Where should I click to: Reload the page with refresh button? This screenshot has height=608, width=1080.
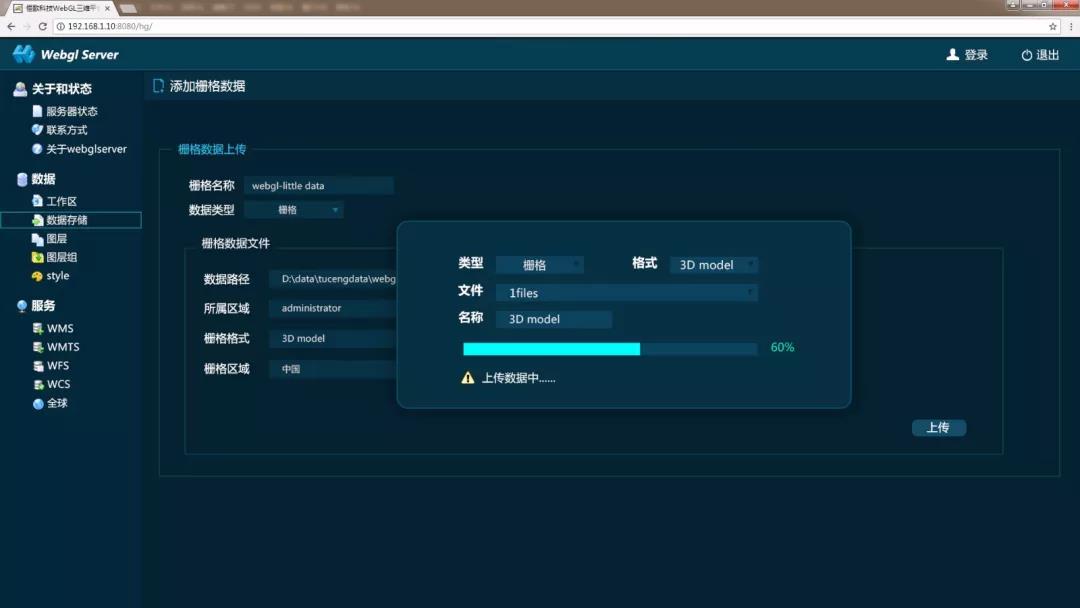pyautogui.click(x=43, y=26)
